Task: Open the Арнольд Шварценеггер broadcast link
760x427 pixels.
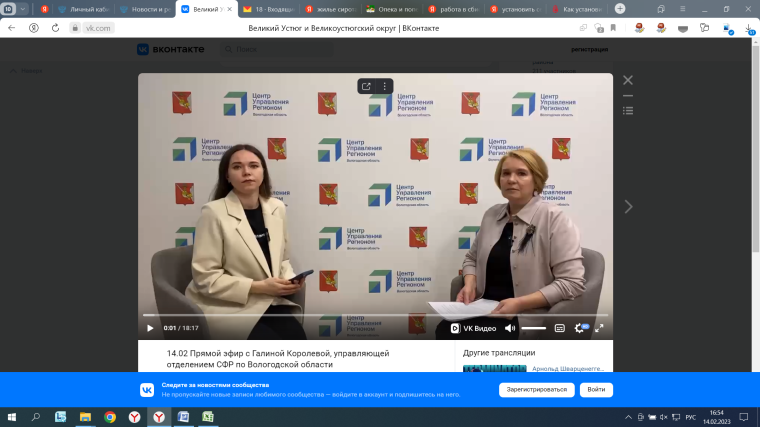Action: [568, 369]
